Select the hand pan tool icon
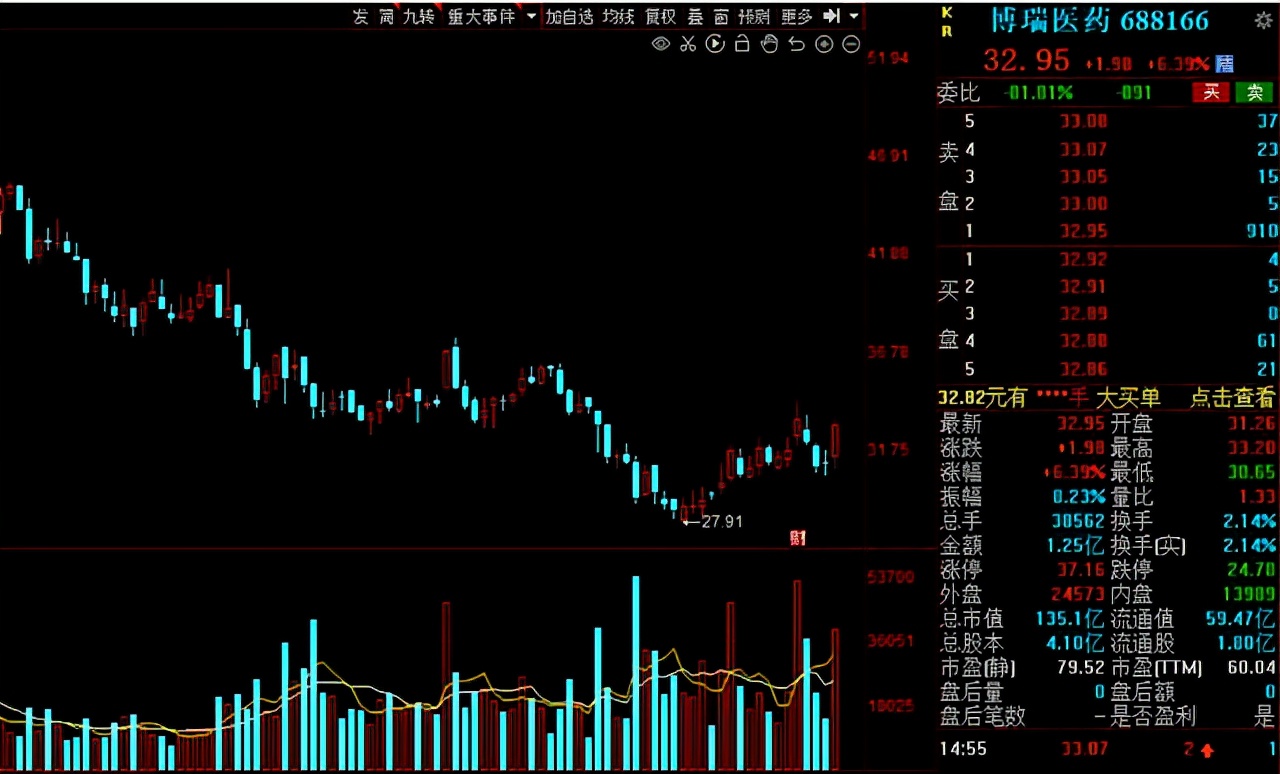 [769, 44]
